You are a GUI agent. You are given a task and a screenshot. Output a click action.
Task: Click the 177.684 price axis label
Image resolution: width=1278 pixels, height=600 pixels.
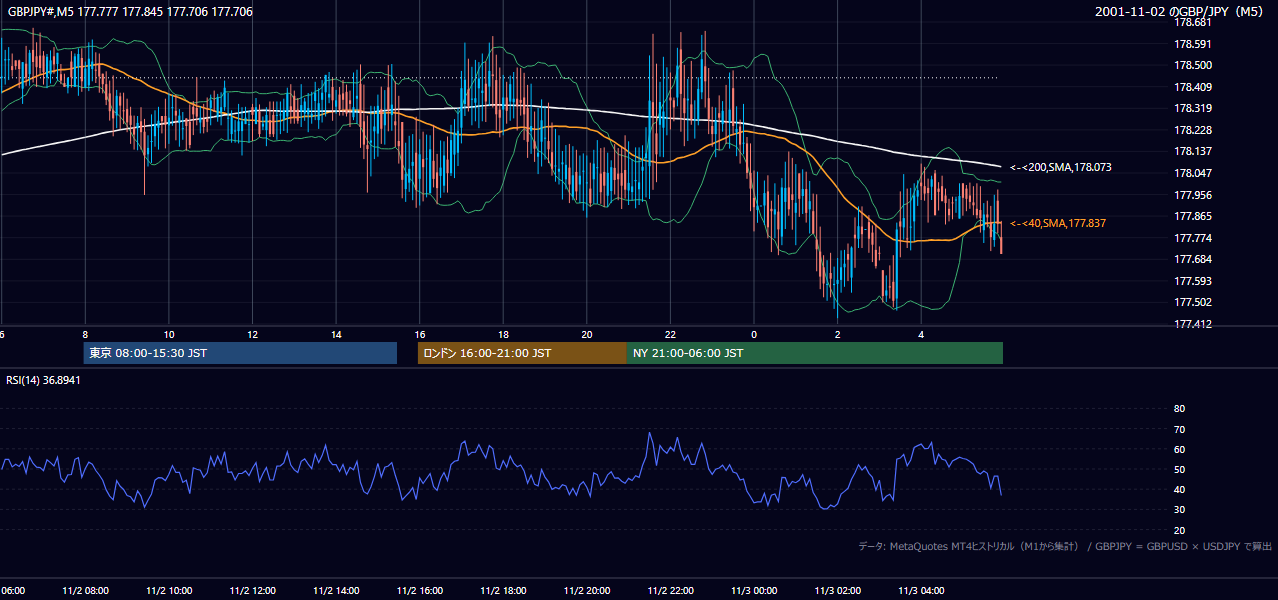click(x=1192, y=259)
